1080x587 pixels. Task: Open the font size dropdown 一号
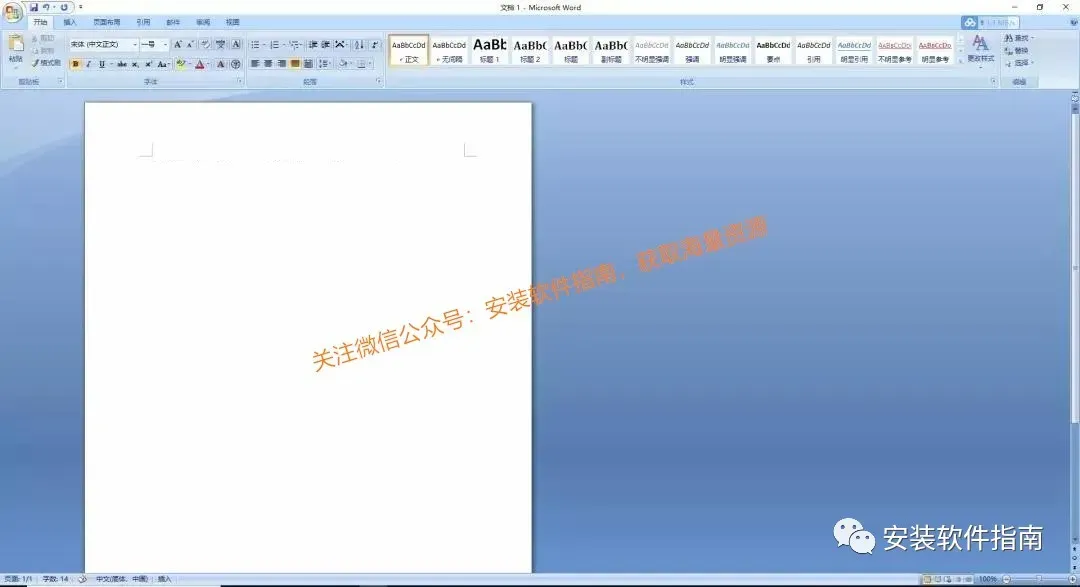pos(165,45)
